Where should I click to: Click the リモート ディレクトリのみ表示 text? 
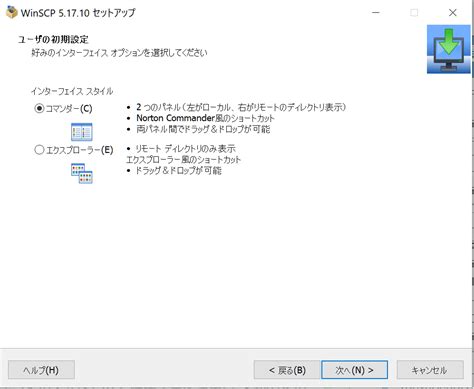(x=185, y=148)
